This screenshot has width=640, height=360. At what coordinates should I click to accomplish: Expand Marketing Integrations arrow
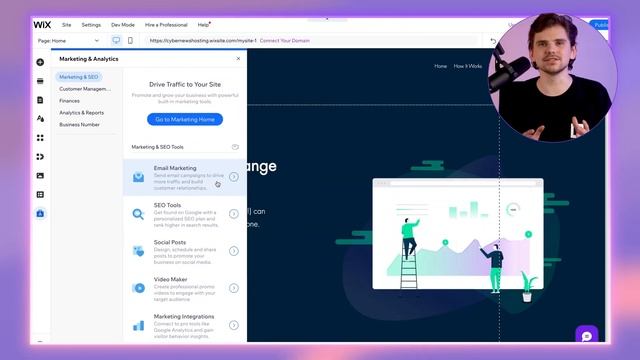click(233, 325)
